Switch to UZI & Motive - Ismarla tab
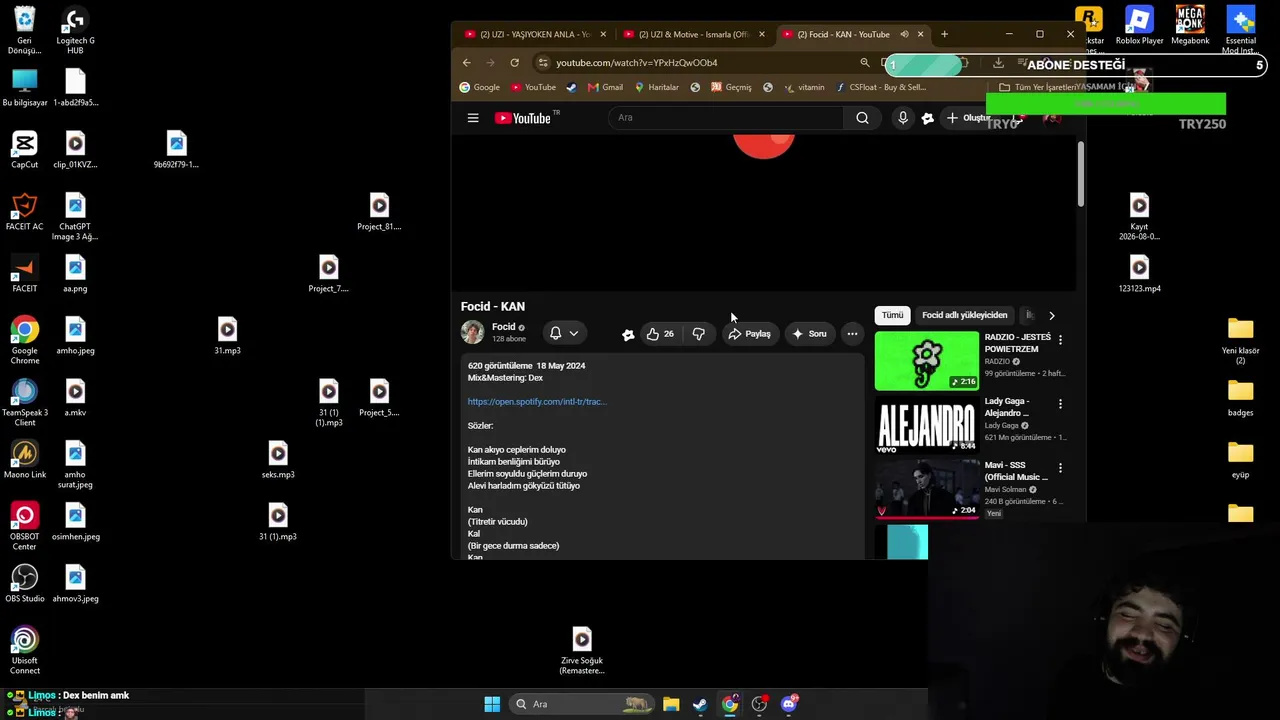This screenshot has height=720, width=1280. (x=693, y=34)
